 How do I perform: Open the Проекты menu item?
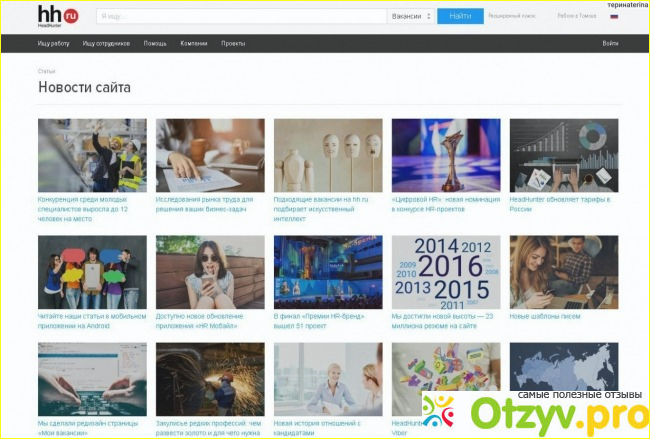coord(233,43)
